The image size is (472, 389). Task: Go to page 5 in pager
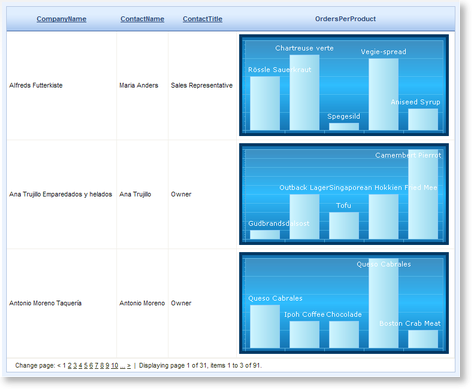point(86,366)
